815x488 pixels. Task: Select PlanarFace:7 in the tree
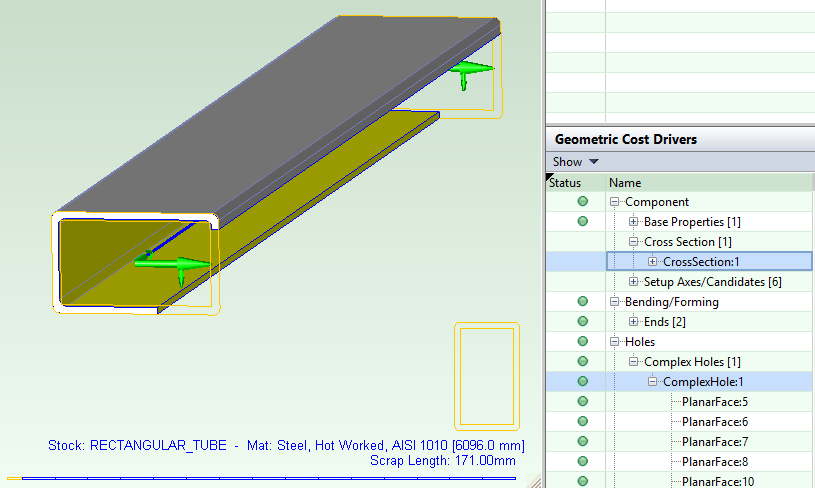point(715,442)
